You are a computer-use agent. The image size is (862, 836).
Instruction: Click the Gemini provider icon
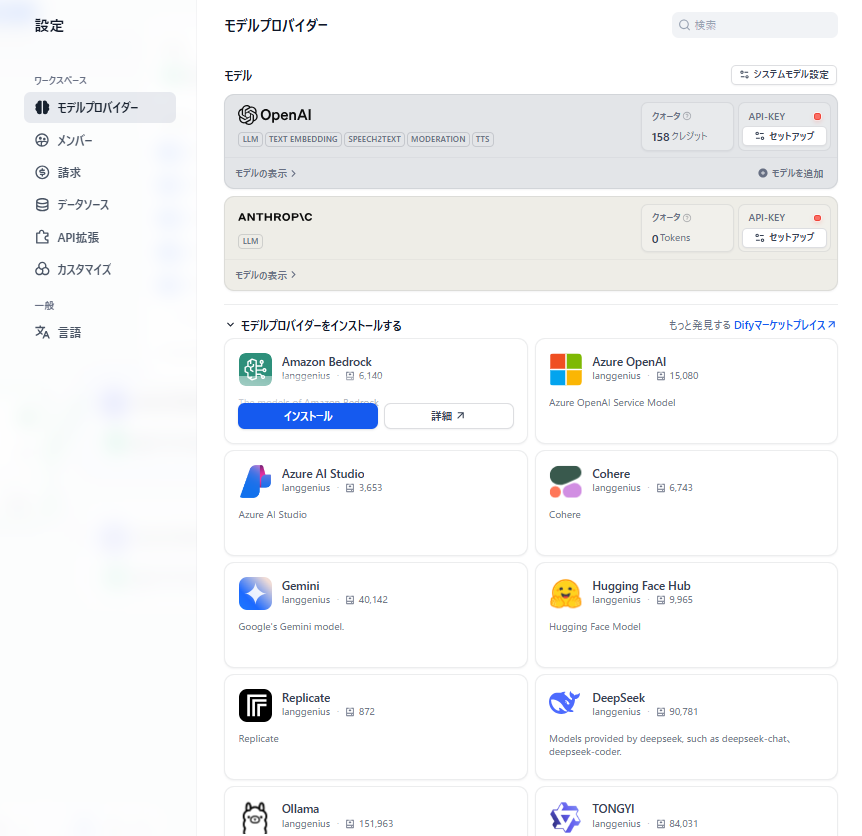point(255,593)
